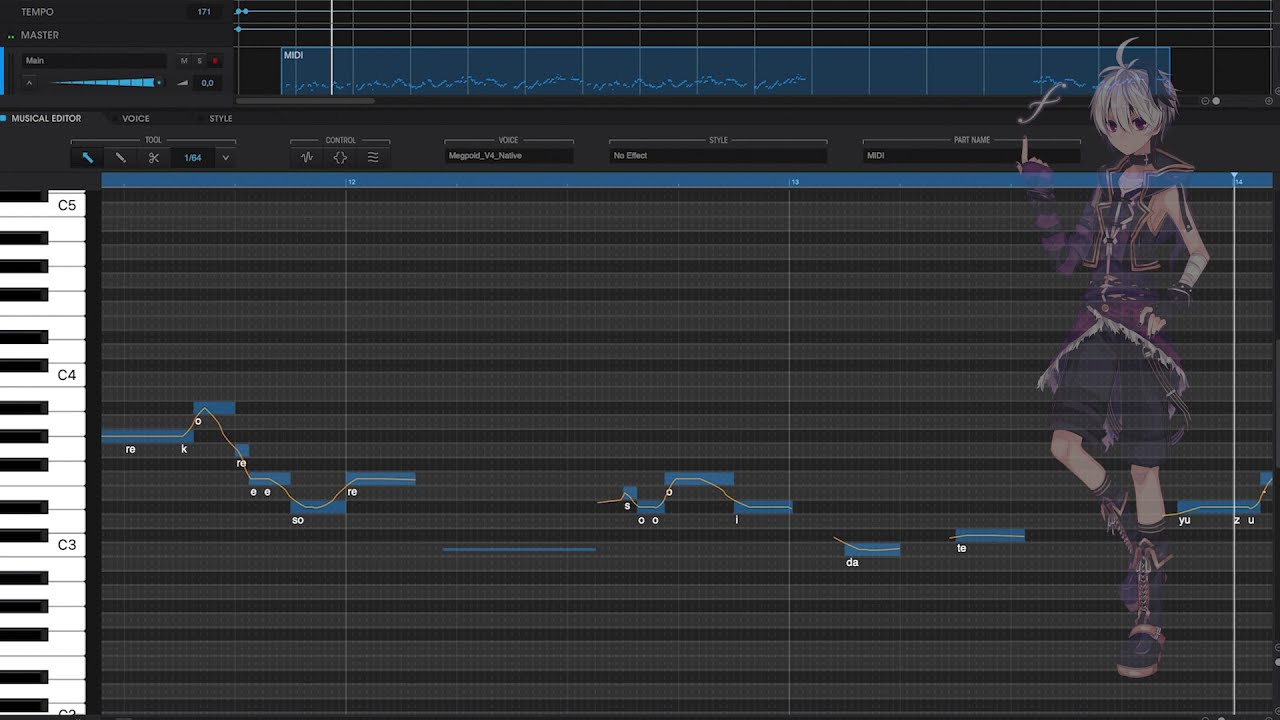Screen dimensions: 1280x720
Task: Click the playhead marker near measure 14
Action: point(1234,177)
